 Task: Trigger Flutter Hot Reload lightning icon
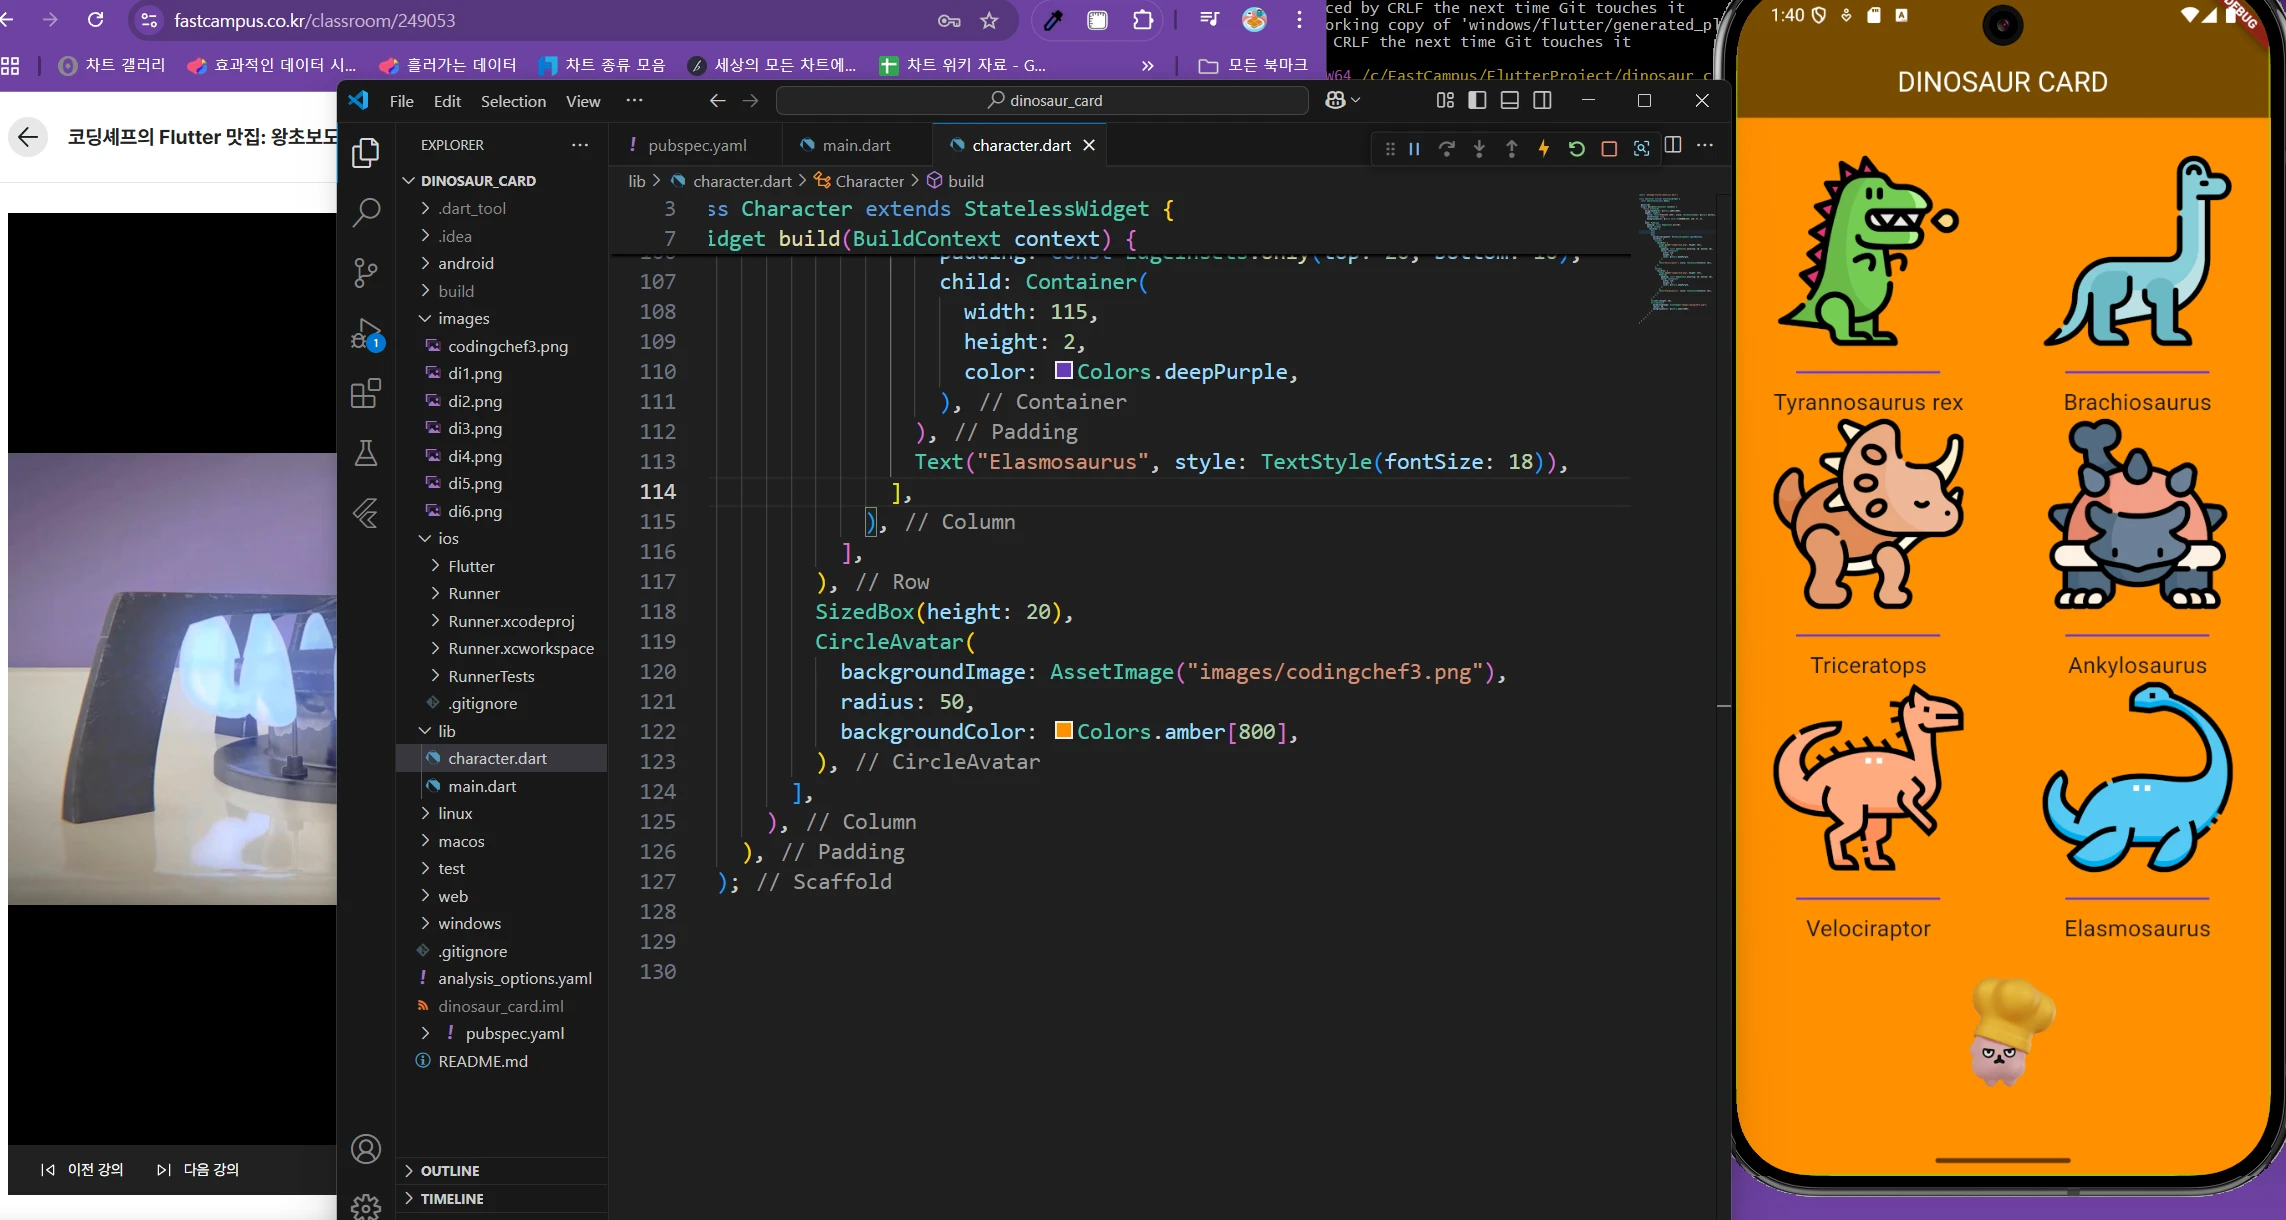[1544, 149]
